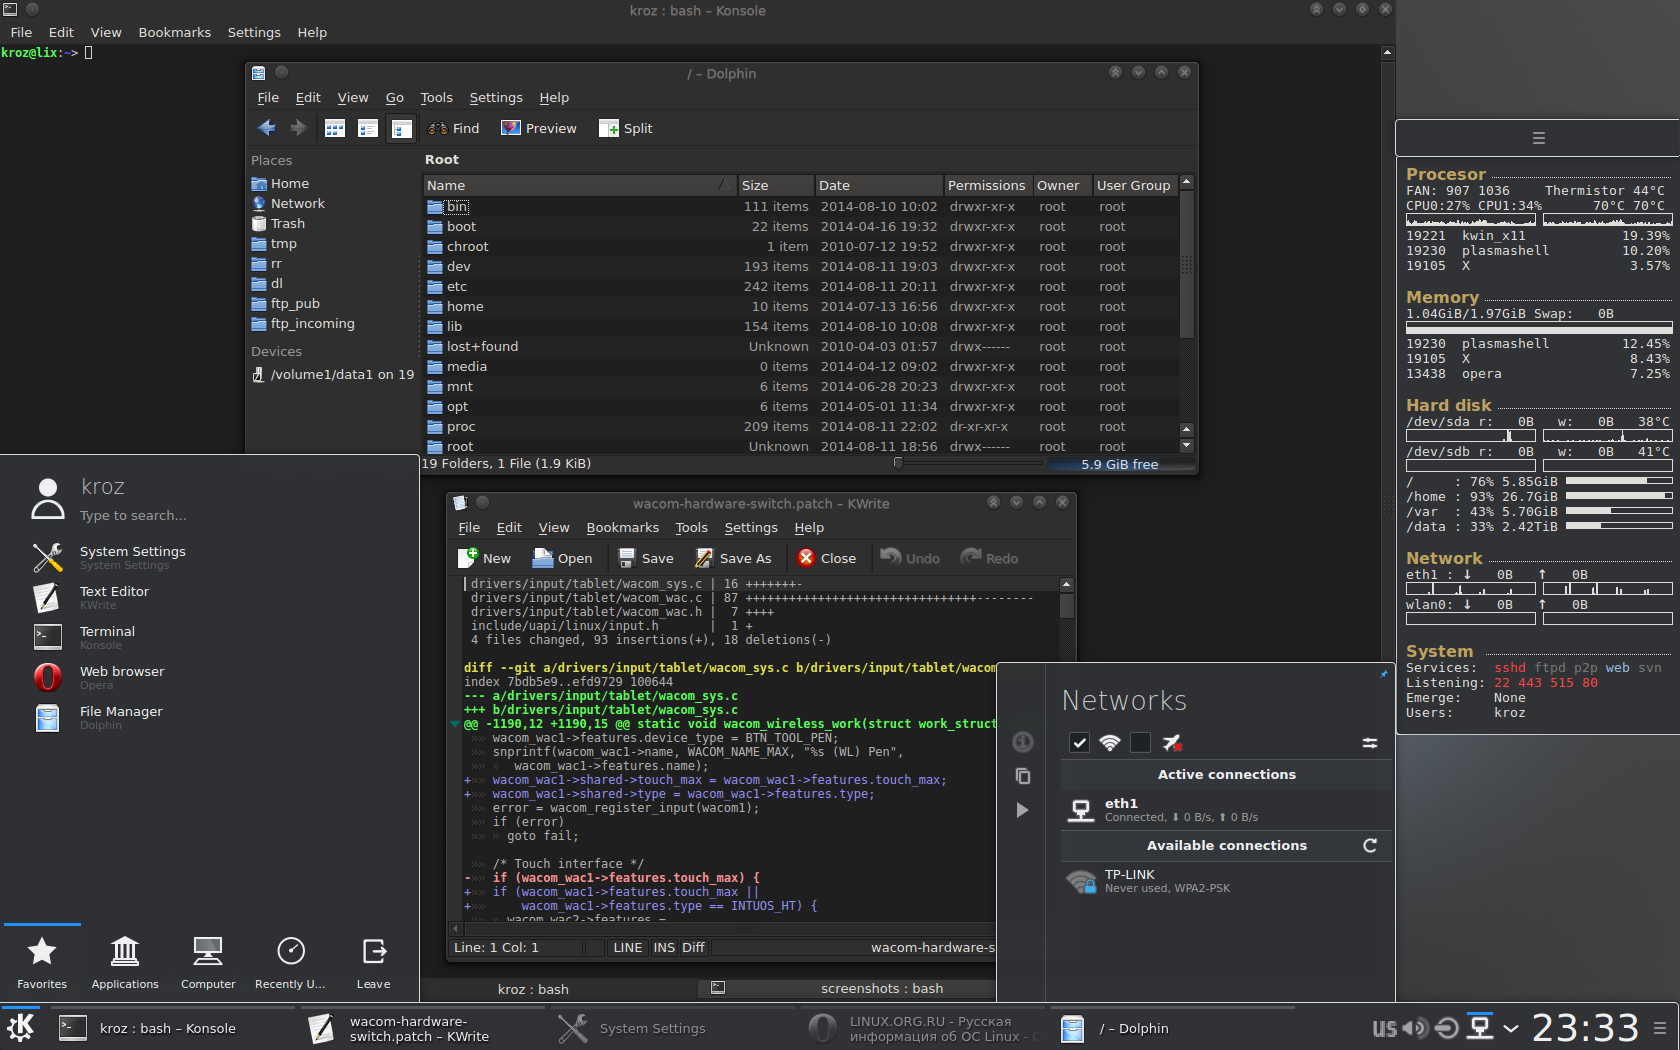Open the Go menu in Dolphin
The height and width of the screenshot is (1050, 1680).
(x=394, y=97)
